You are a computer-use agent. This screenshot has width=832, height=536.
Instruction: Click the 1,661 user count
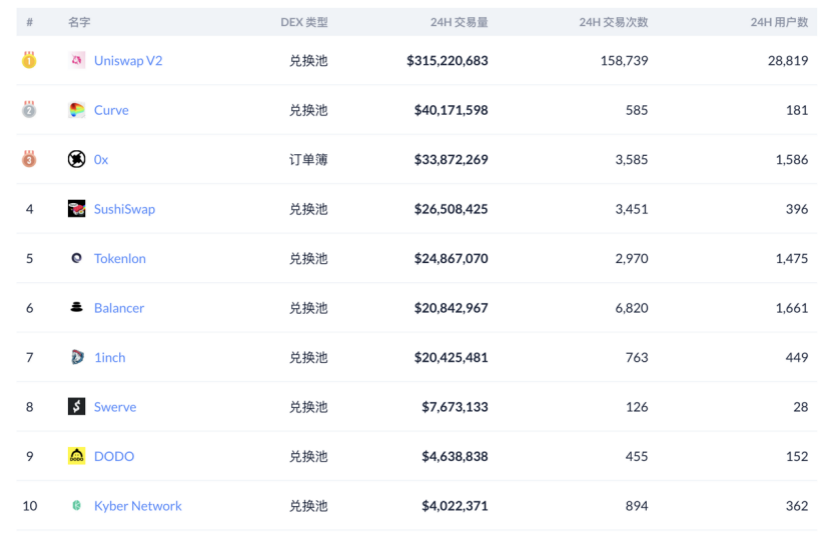[792, 308]
